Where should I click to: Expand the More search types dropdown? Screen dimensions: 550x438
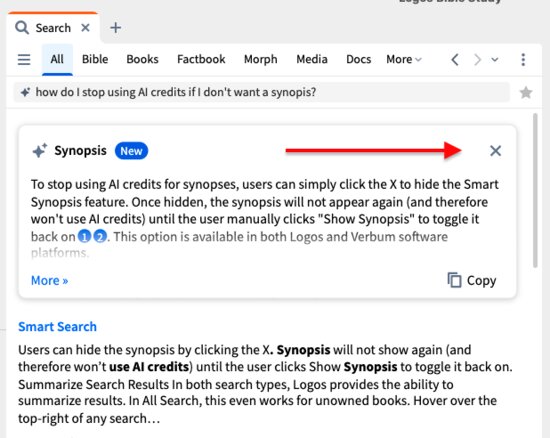coord(403,59)
